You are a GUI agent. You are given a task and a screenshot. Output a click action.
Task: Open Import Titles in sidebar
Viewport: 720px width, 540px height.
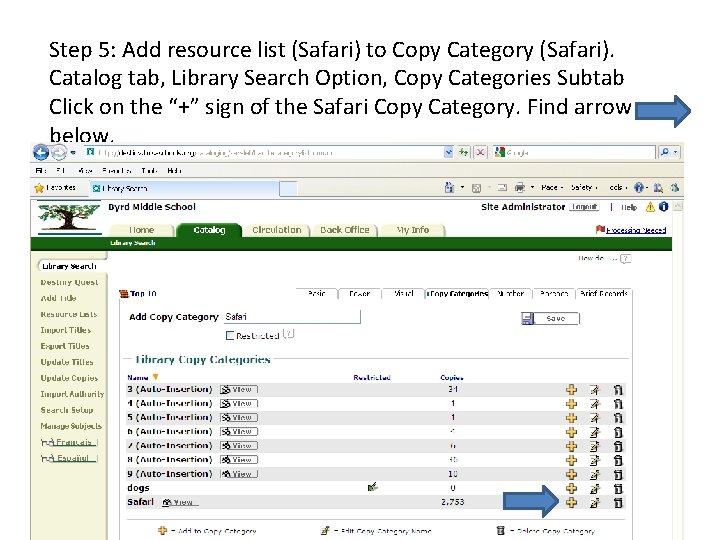pos(66,331)
